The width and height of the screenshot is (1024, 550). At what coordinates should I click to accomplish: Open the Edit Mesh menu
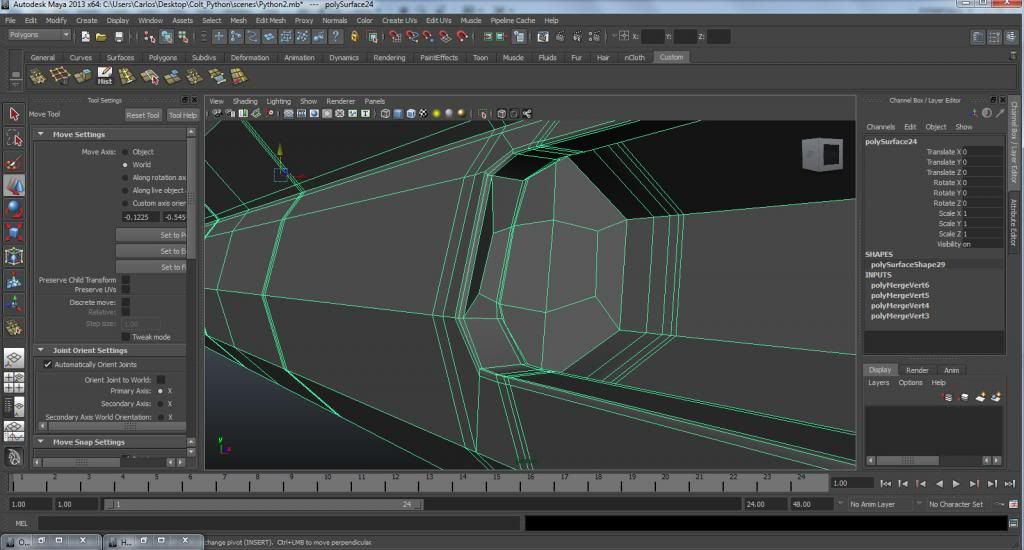270,20
